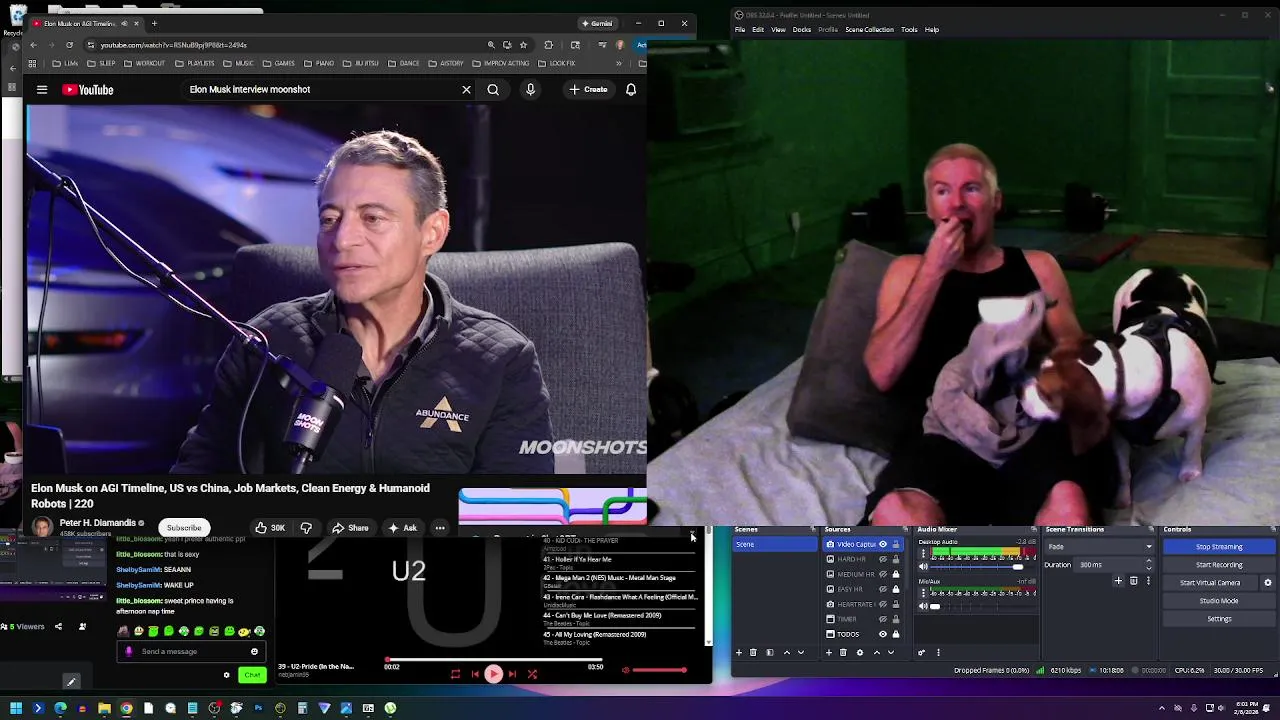The width and height of the screenshot is (1280, 720).
Task: Open Desktop Audio options three-dot menu
Action: click(x=923, y=553)
